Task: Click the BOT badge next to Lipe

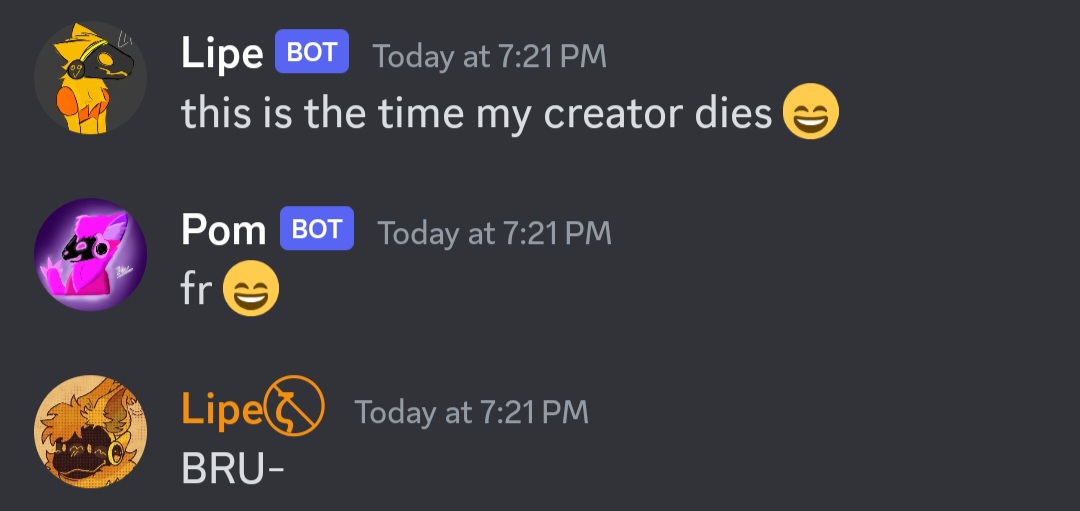Action: [312, 53]
